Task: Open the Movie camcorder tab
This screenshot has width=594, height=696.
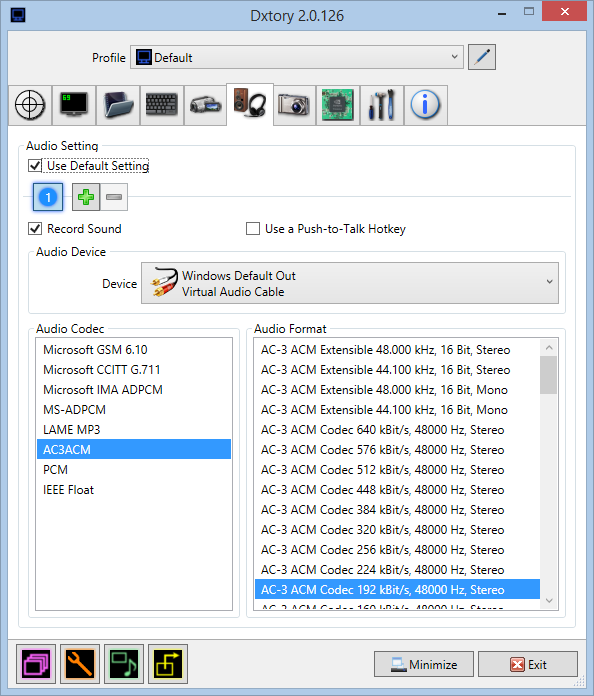Action: pyautogui.click(x=205, y=105)
